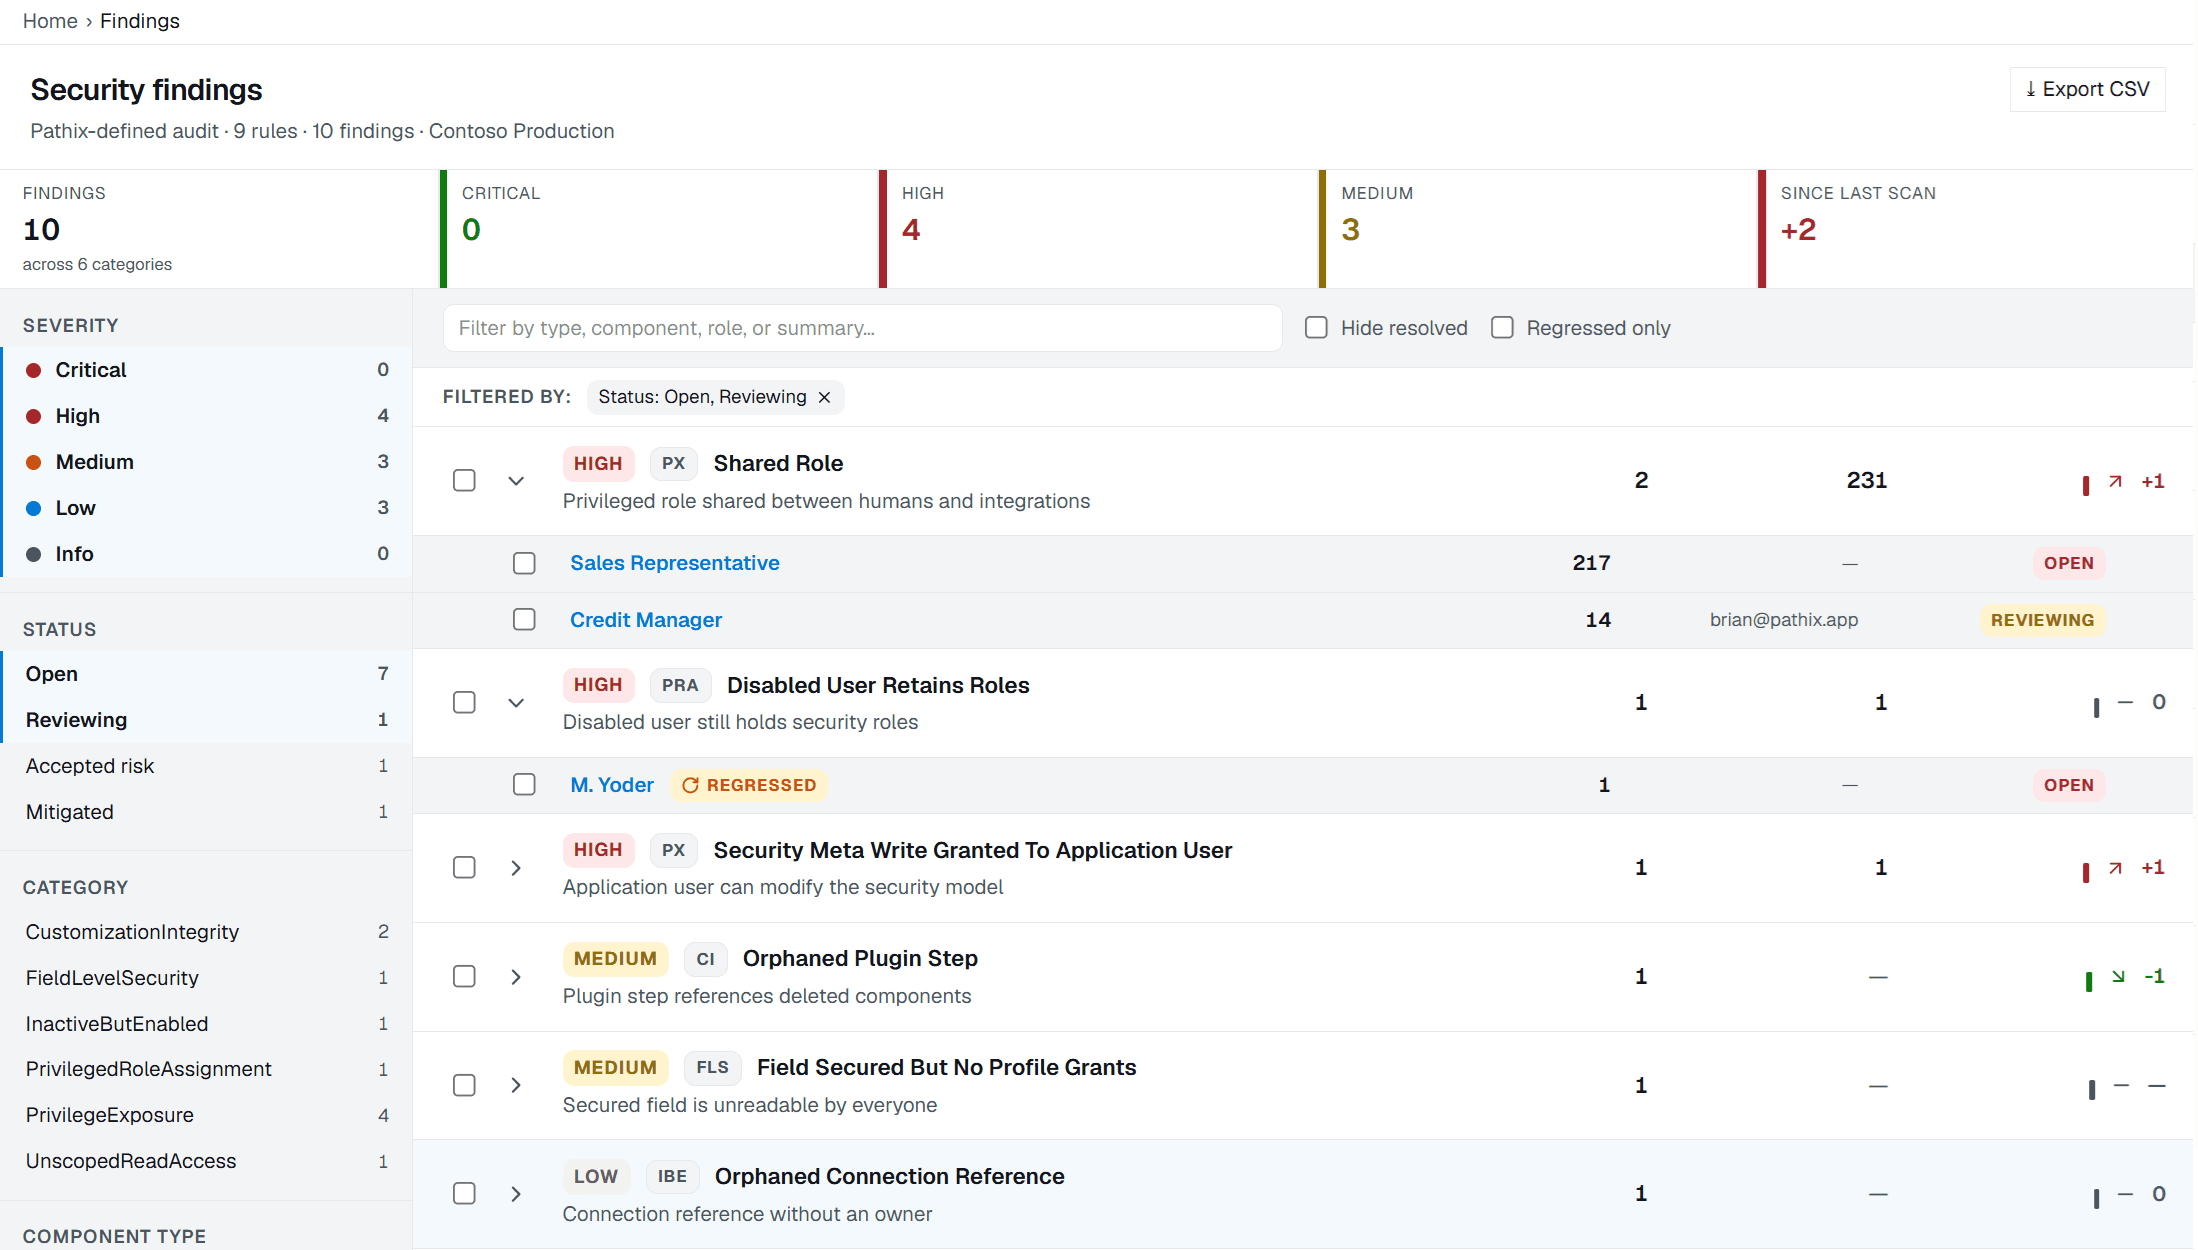Filter by Accepted risk status

click(207, 766)
